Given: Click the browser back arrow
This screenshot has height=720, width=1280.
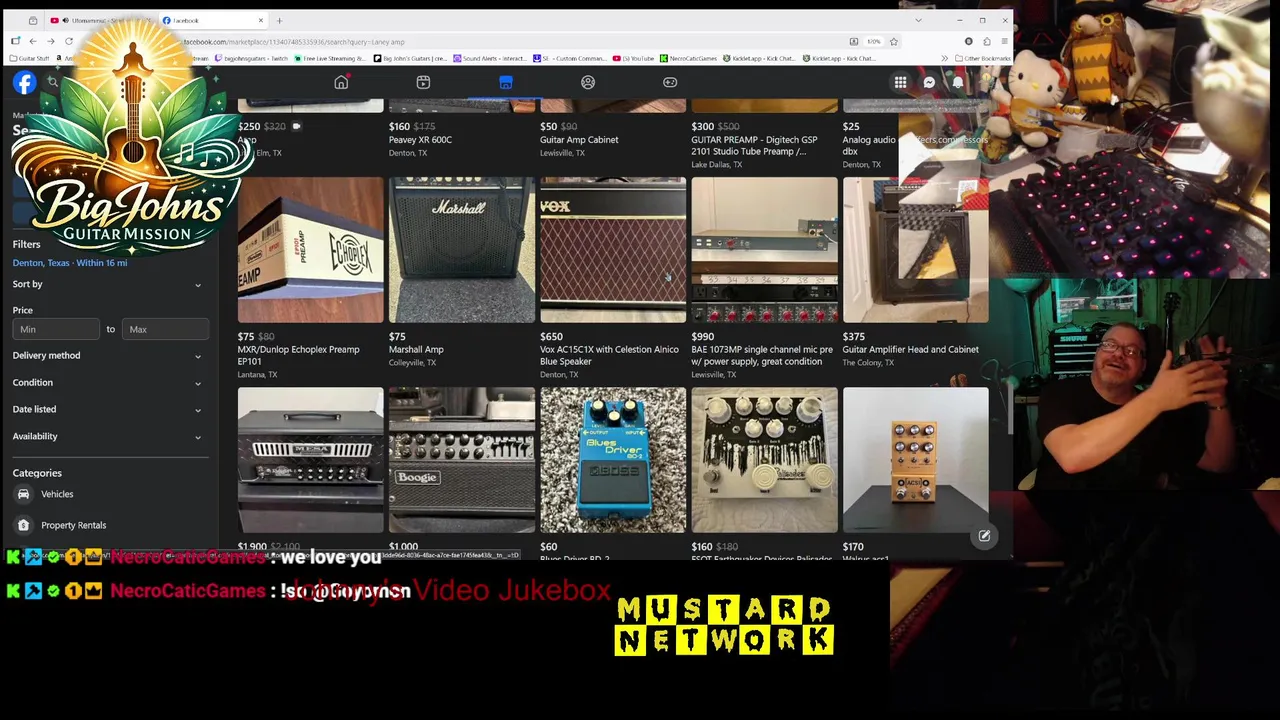Looking at the screenshot, I should (x=33, y=41).
